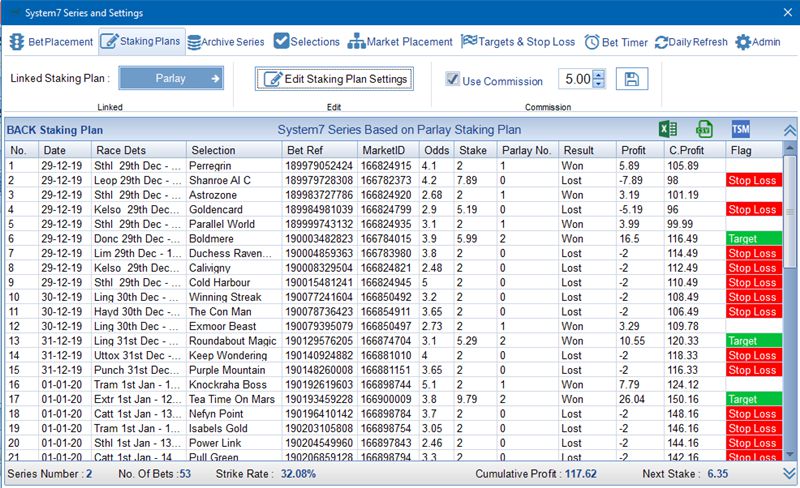Toggle the Use Commission checkbox
Screen dimensions: 800x488
pyautogui.click(x=452, y=79)
